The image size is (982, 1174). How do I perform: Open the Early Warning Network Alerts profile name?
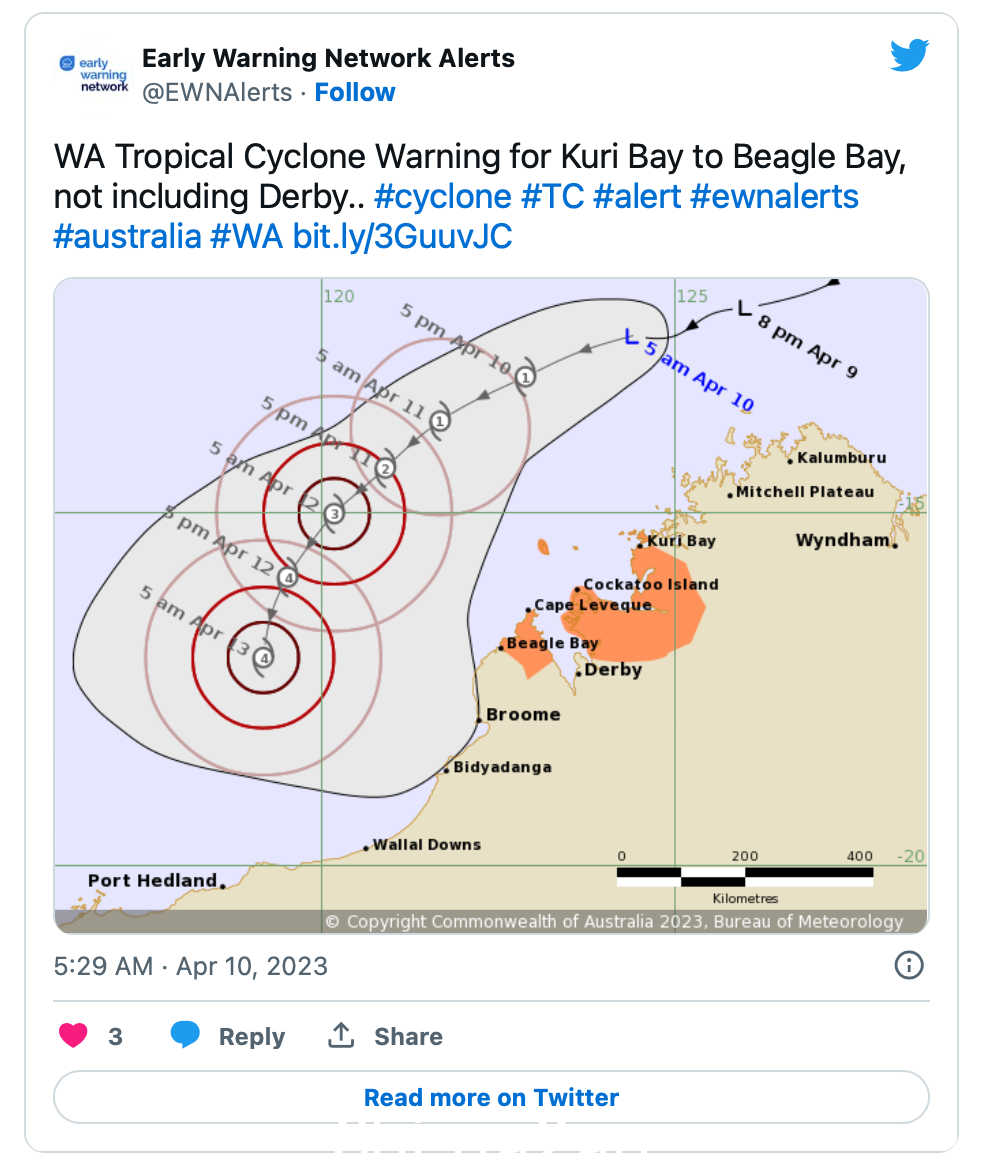[x=329, y=58]
